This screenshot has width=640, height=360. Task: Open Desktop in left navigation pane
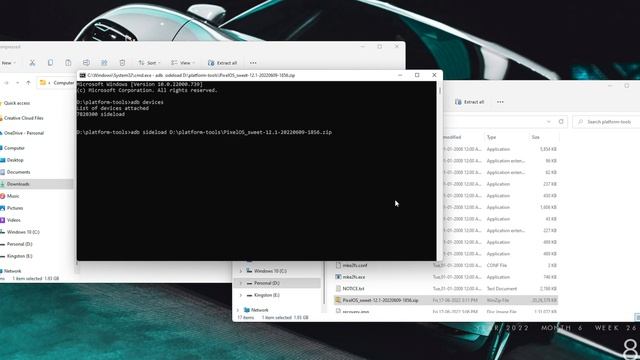pyautogui.click(x=15, y=160)
